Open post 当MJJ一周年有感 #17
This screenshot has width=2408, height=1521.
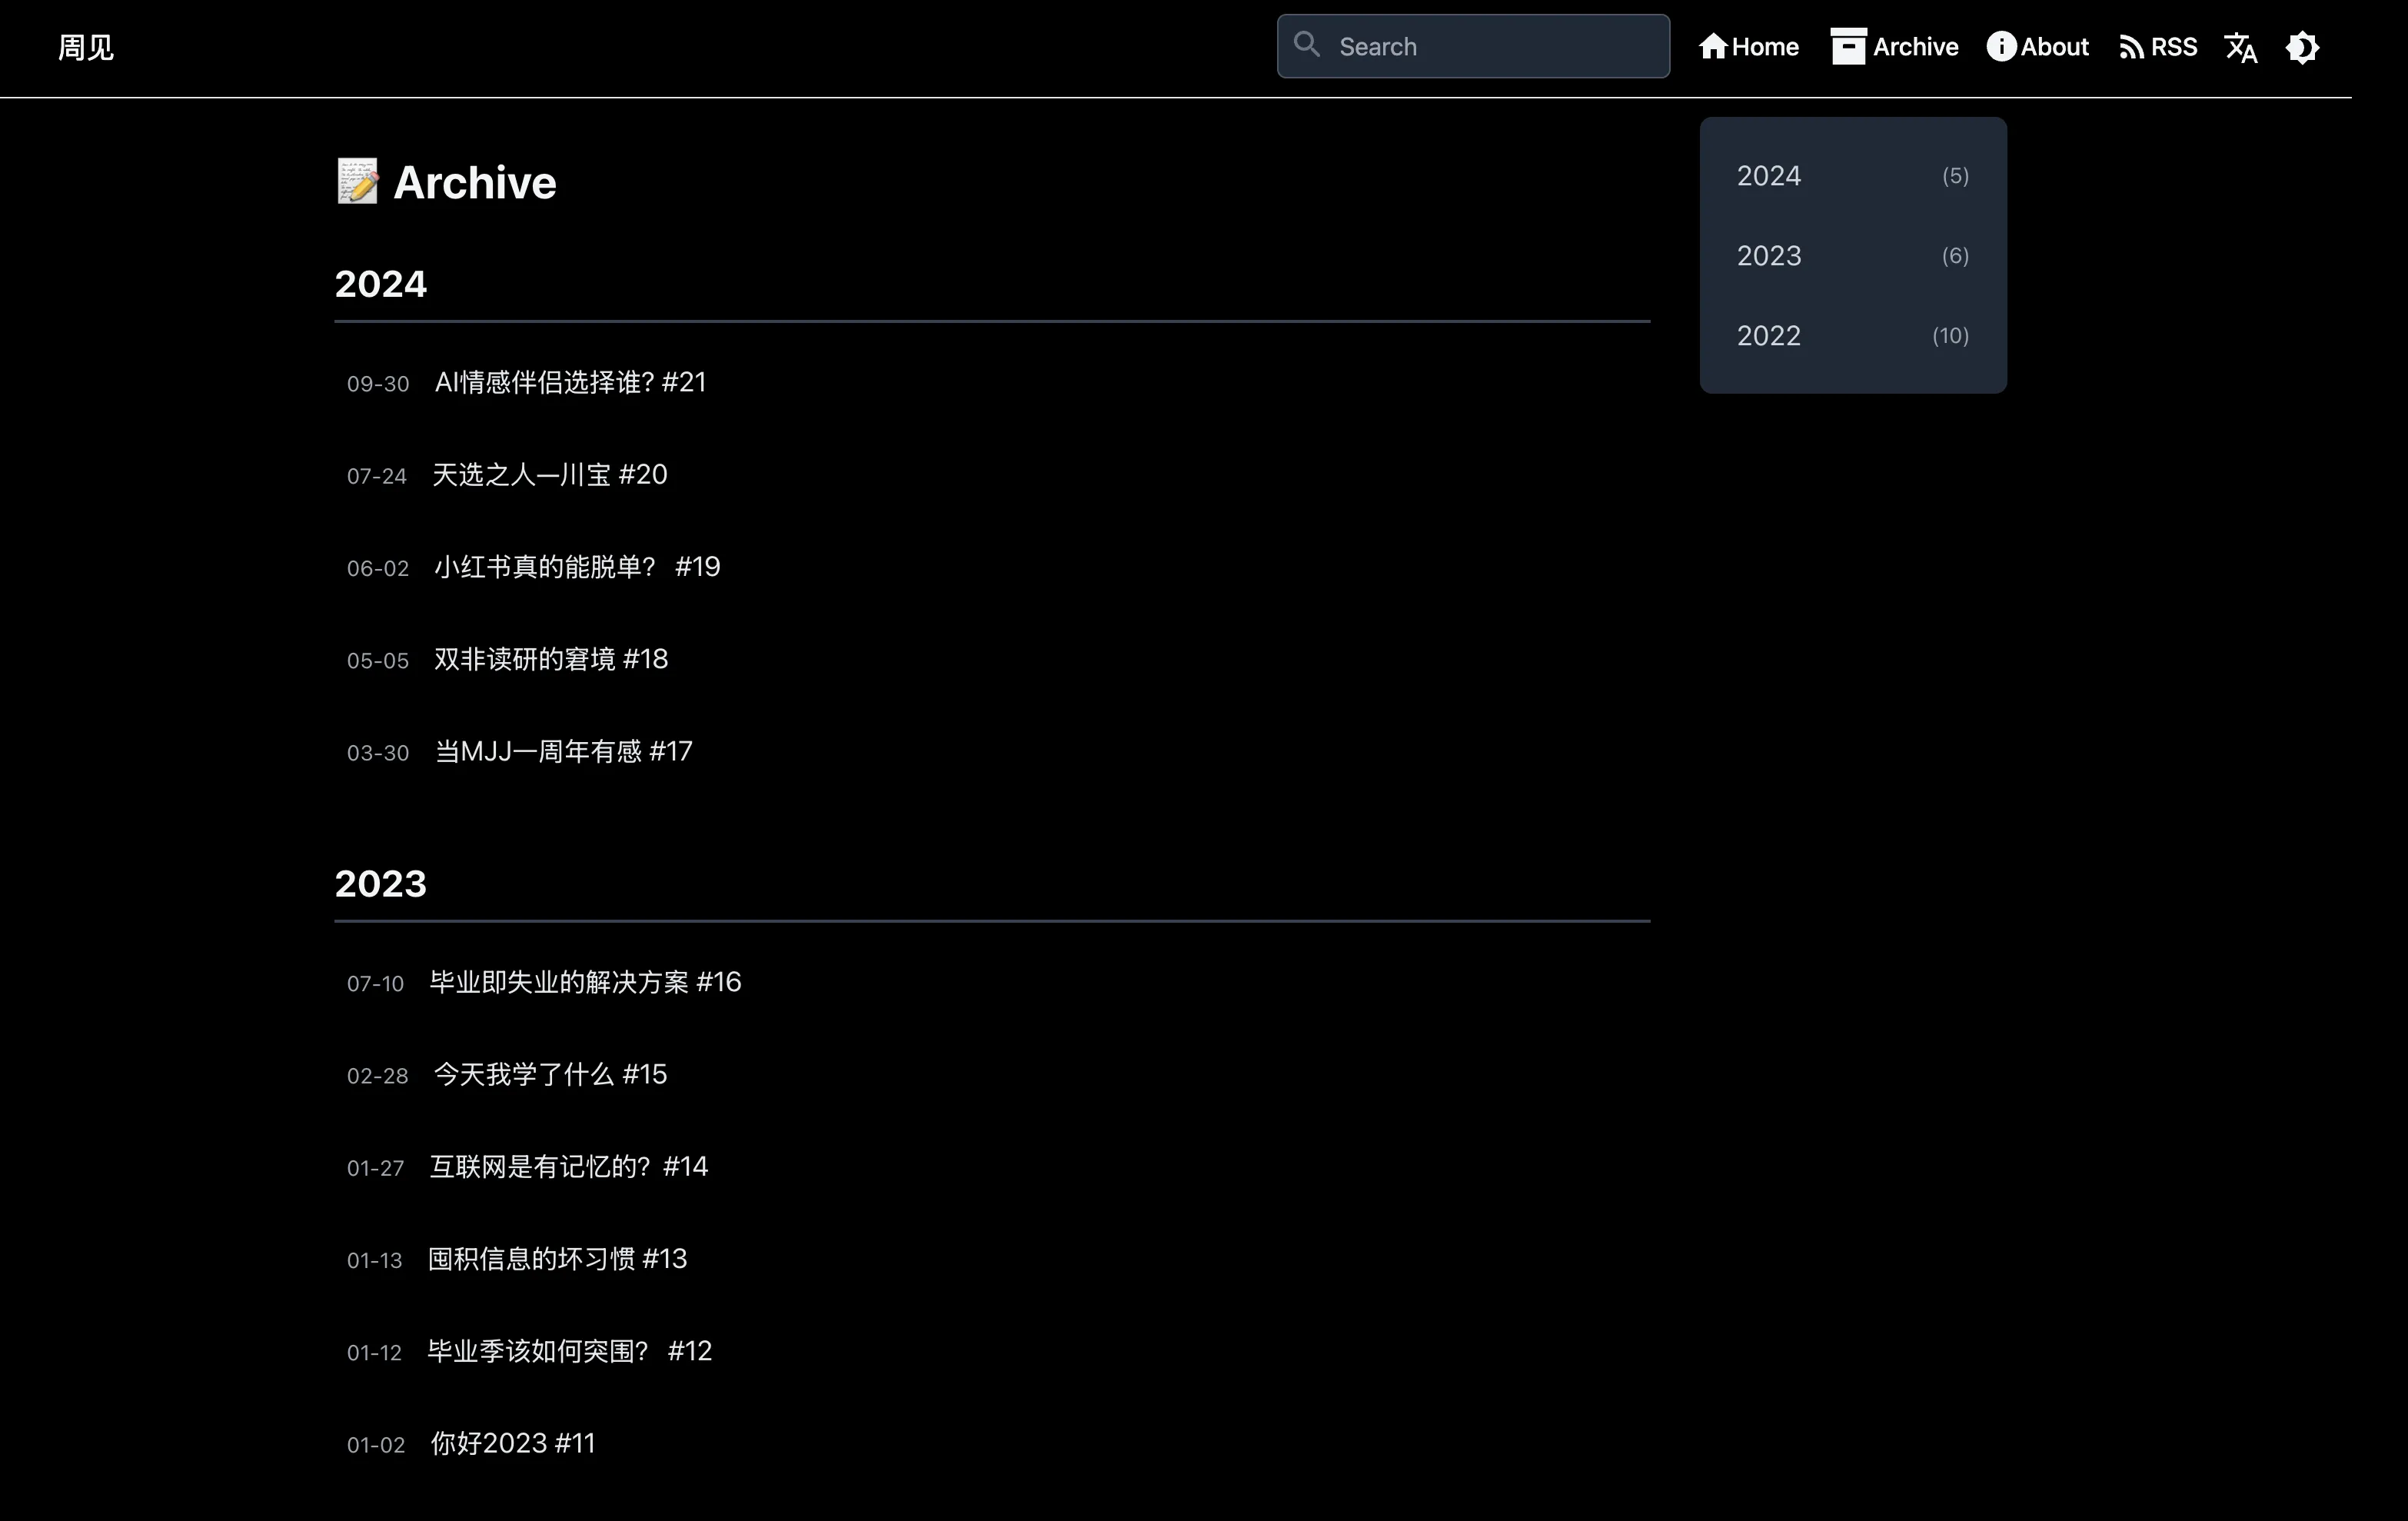point(563,751)
